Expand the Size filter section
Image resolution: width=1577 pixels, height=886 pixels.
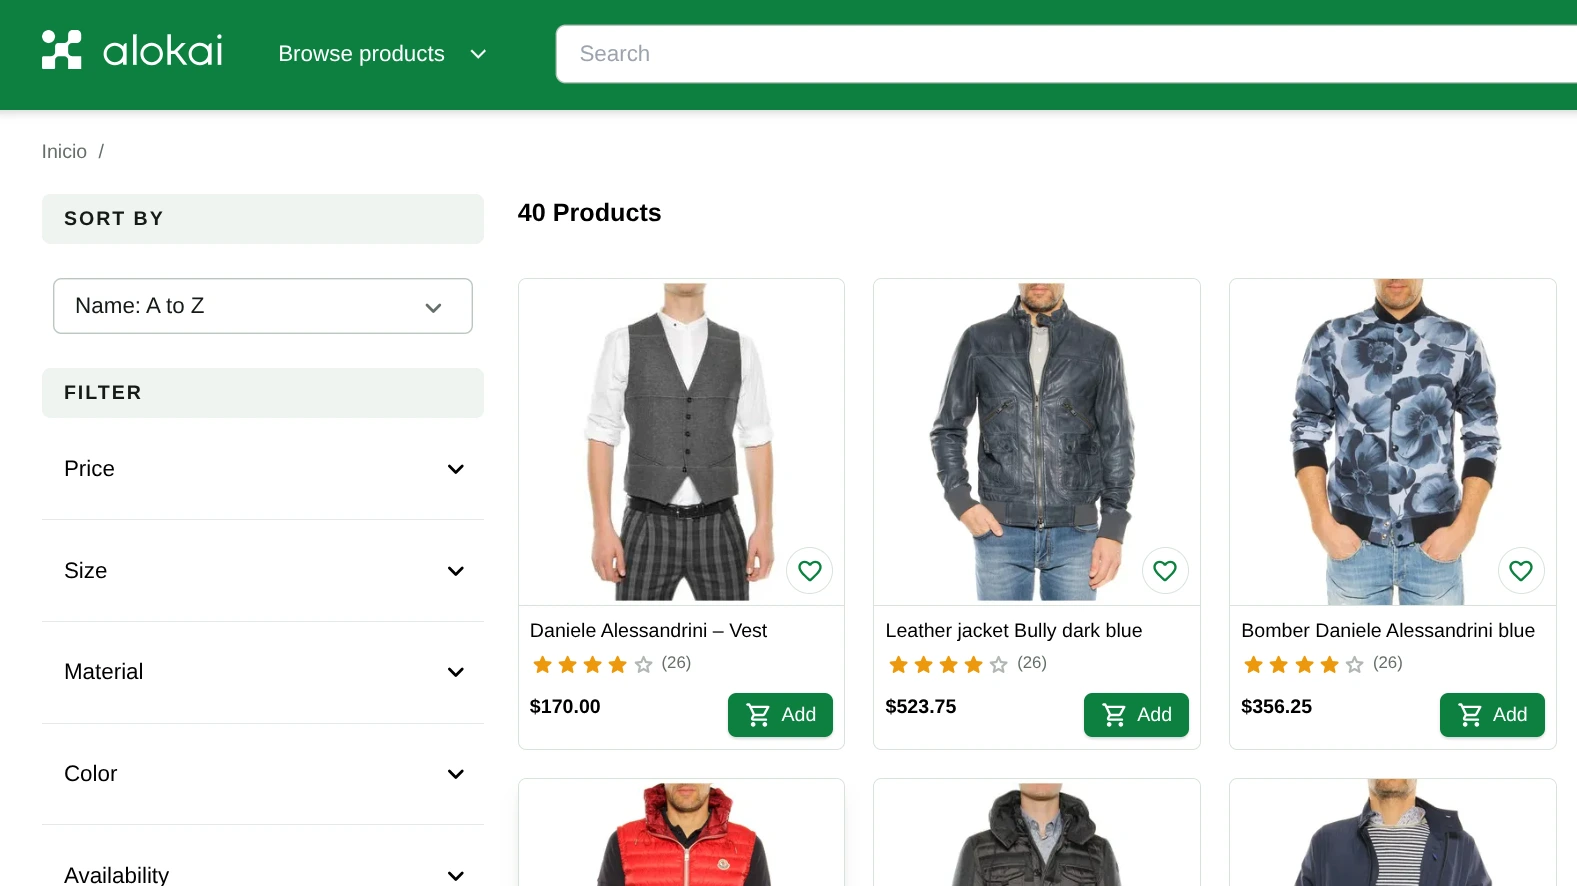tap(262, 571)
